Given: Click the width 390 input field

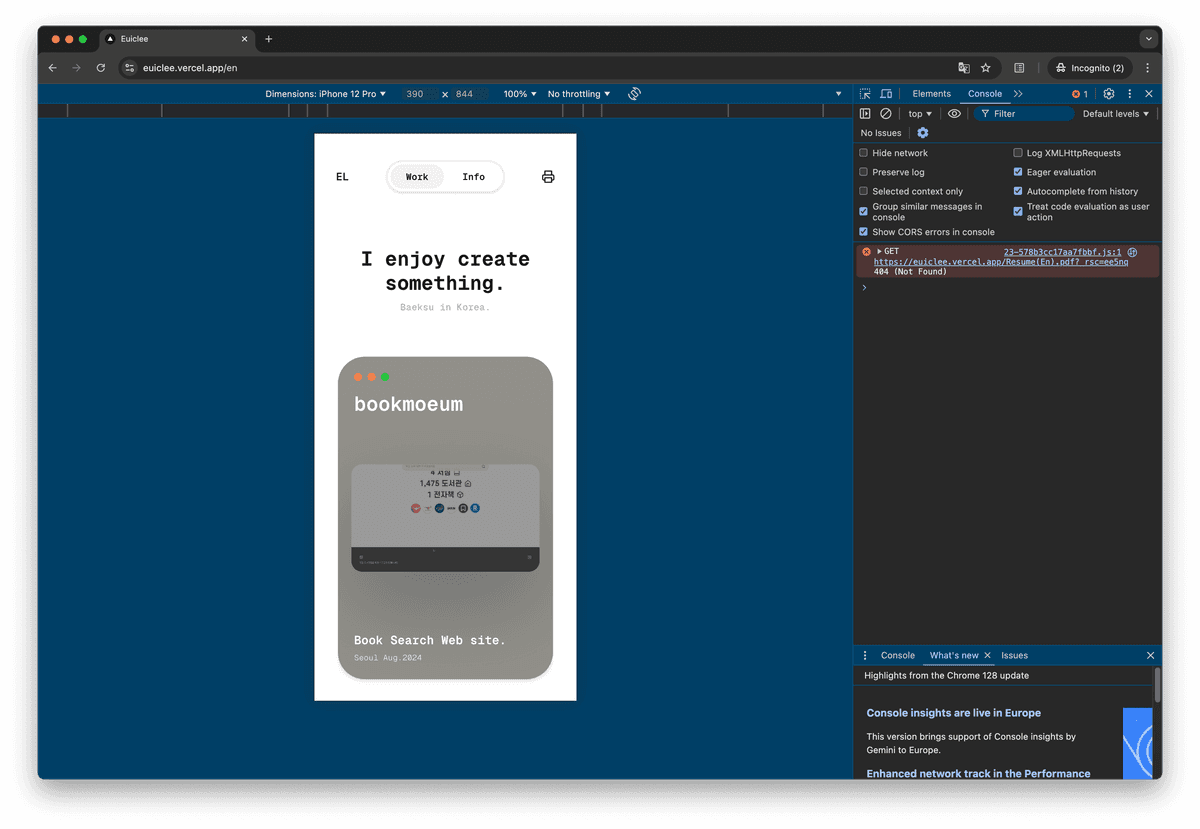Looking at the screenshot, I should tap(415, 94).
